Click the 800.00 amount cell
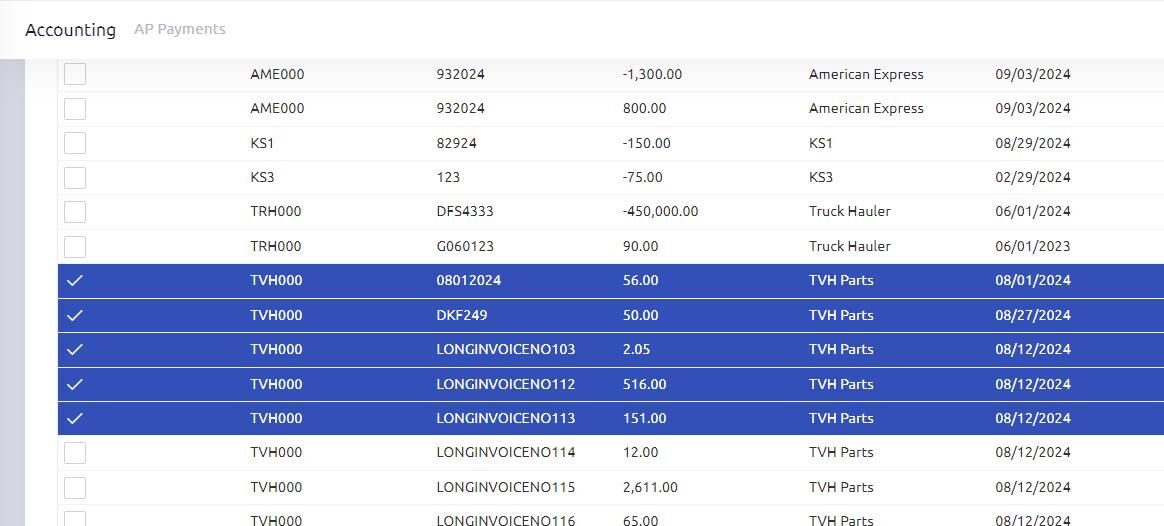 coord(644,108)
